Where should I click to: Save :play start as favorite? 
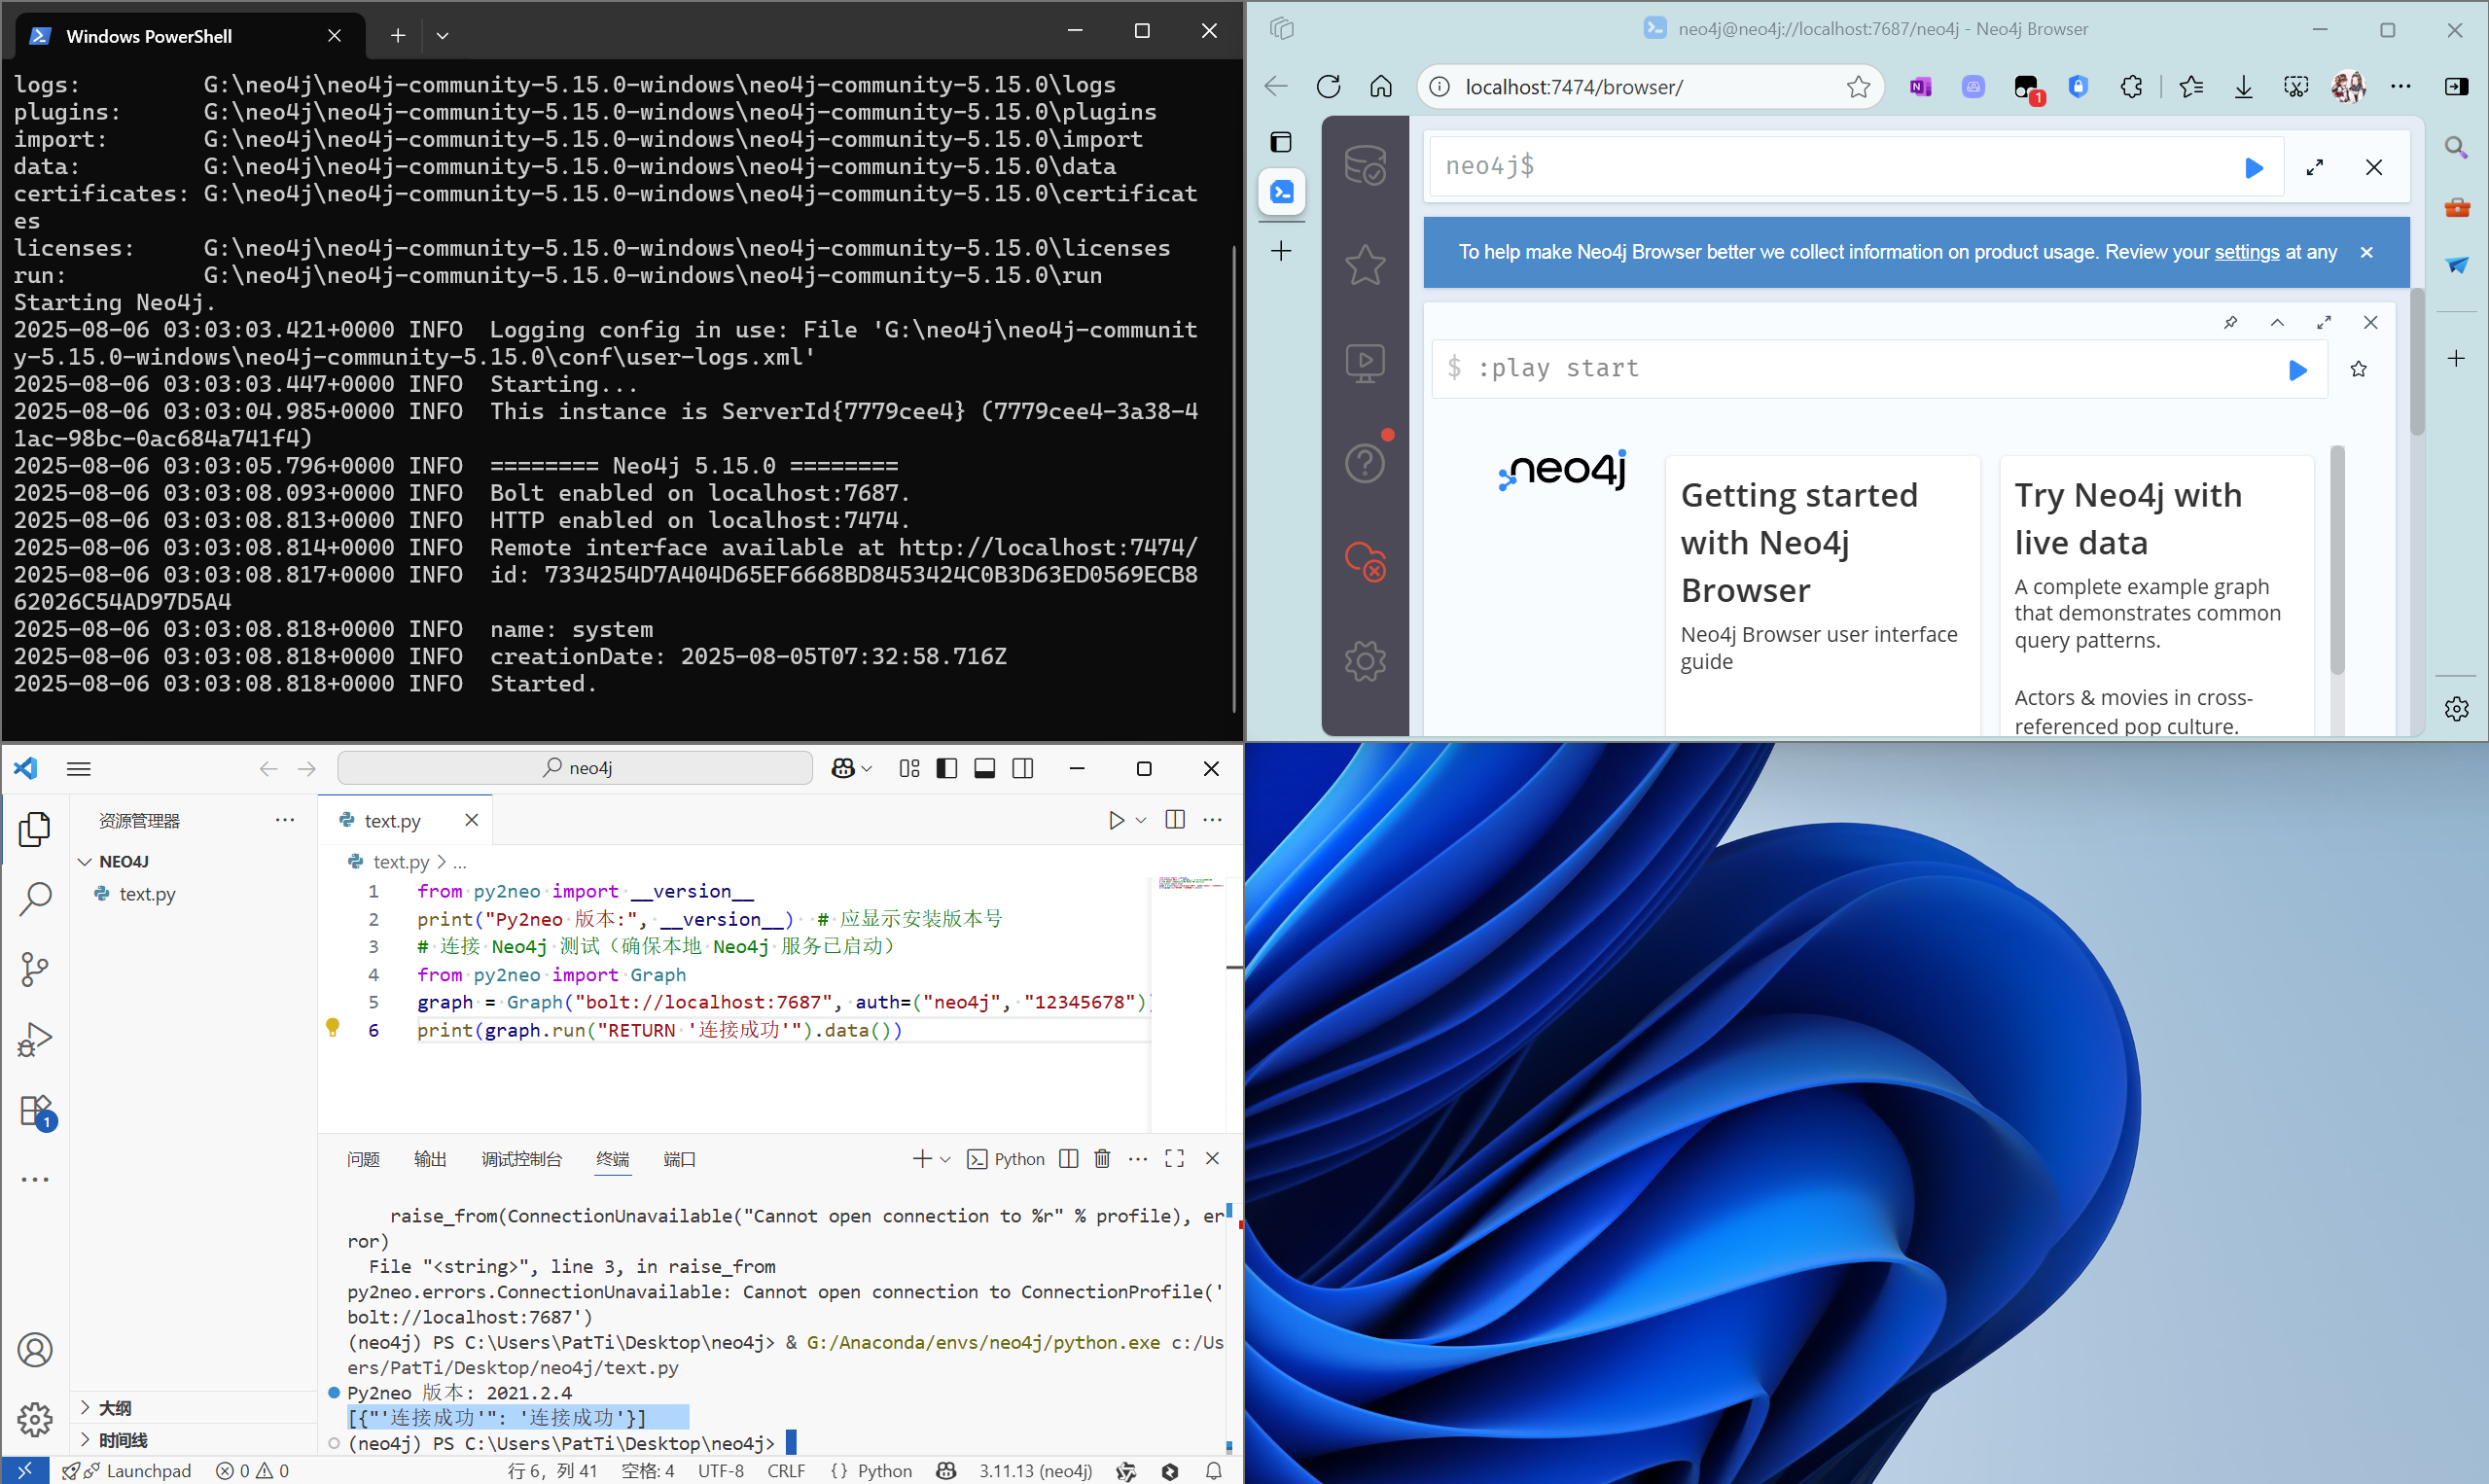[2358, 370]
